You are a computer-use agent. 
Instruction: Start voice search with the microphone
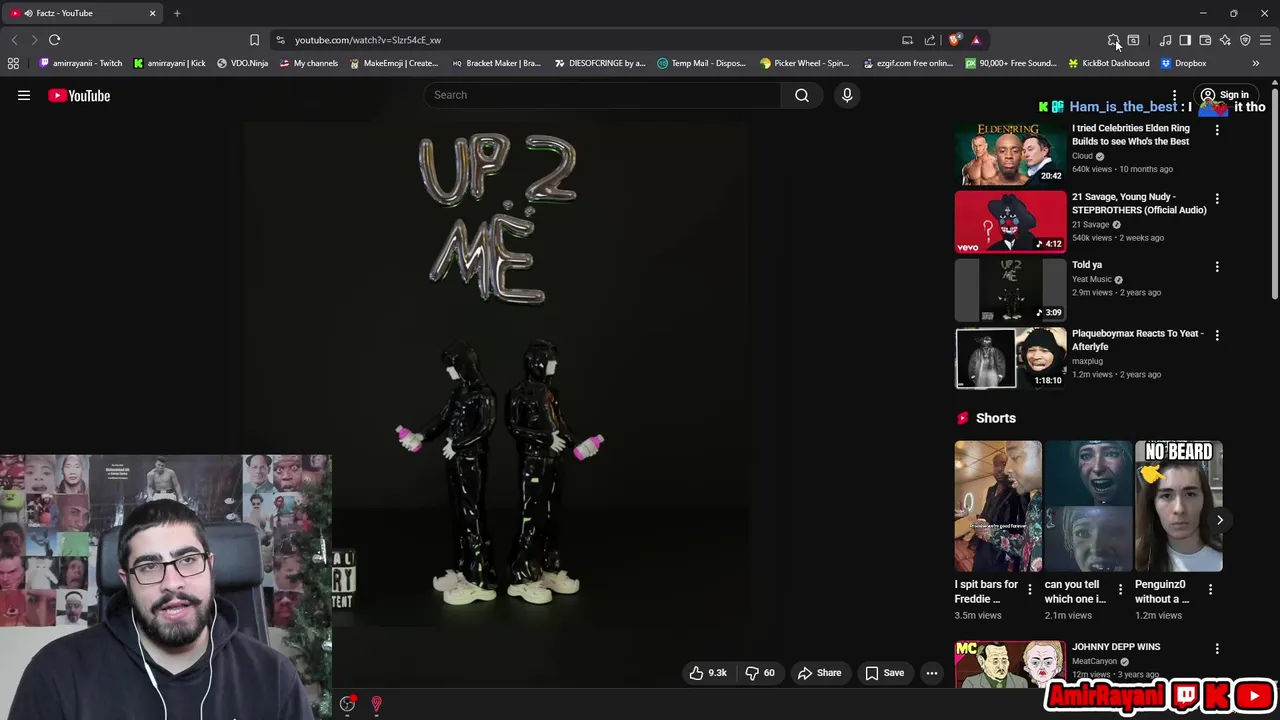click(x=847, y=95)
